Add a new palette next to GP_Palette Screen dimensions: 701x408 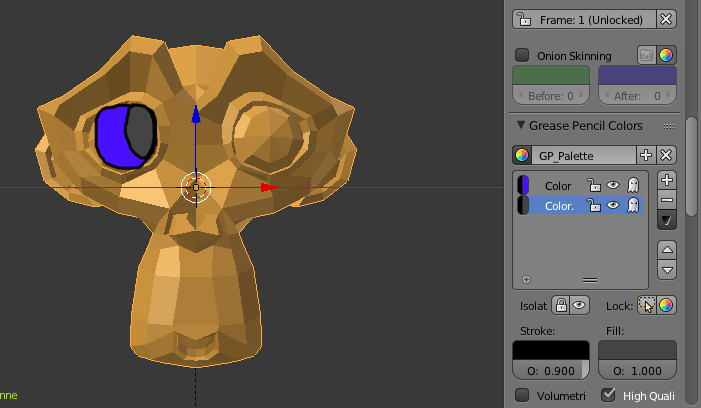coord(646,156)
